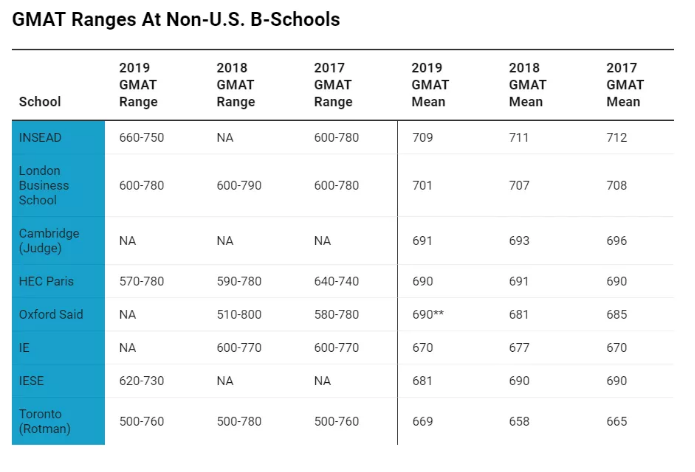The width and height of the screenshot is (695, 472).
Task: Select INSEAD's 660-750 range cell
Action: pyautogui.click(x=141, y=138)
